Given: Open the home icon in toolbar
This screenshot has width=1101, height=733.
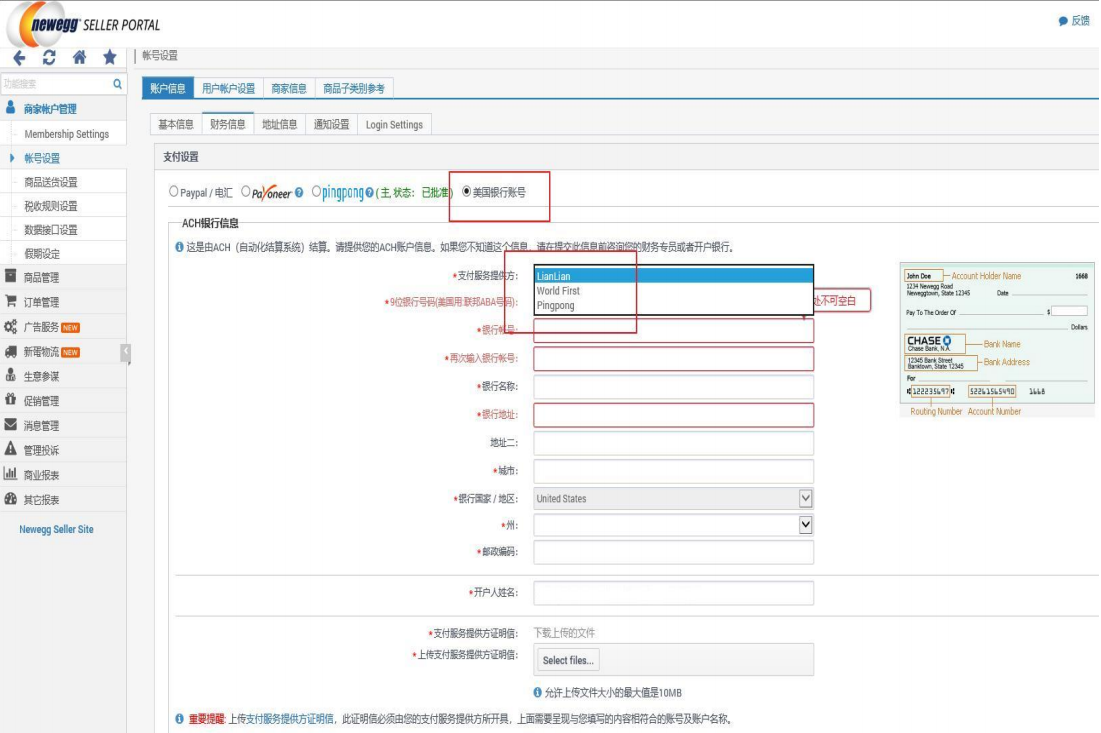Looking at the screenshot, I should (x=79, y=57).
